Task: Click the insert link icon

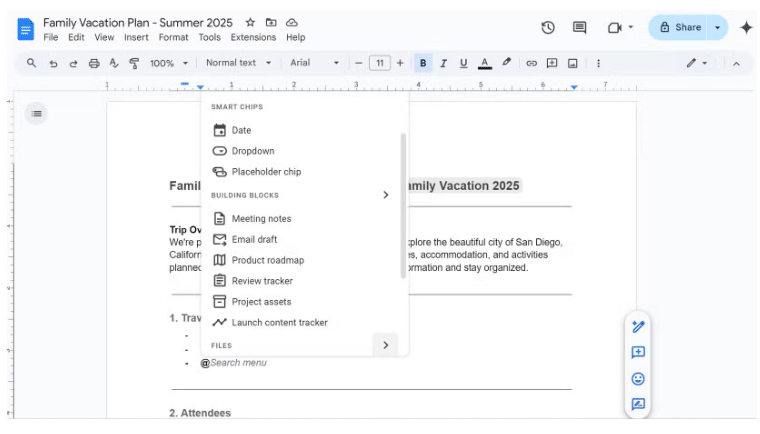Action: tap(531, 63)
